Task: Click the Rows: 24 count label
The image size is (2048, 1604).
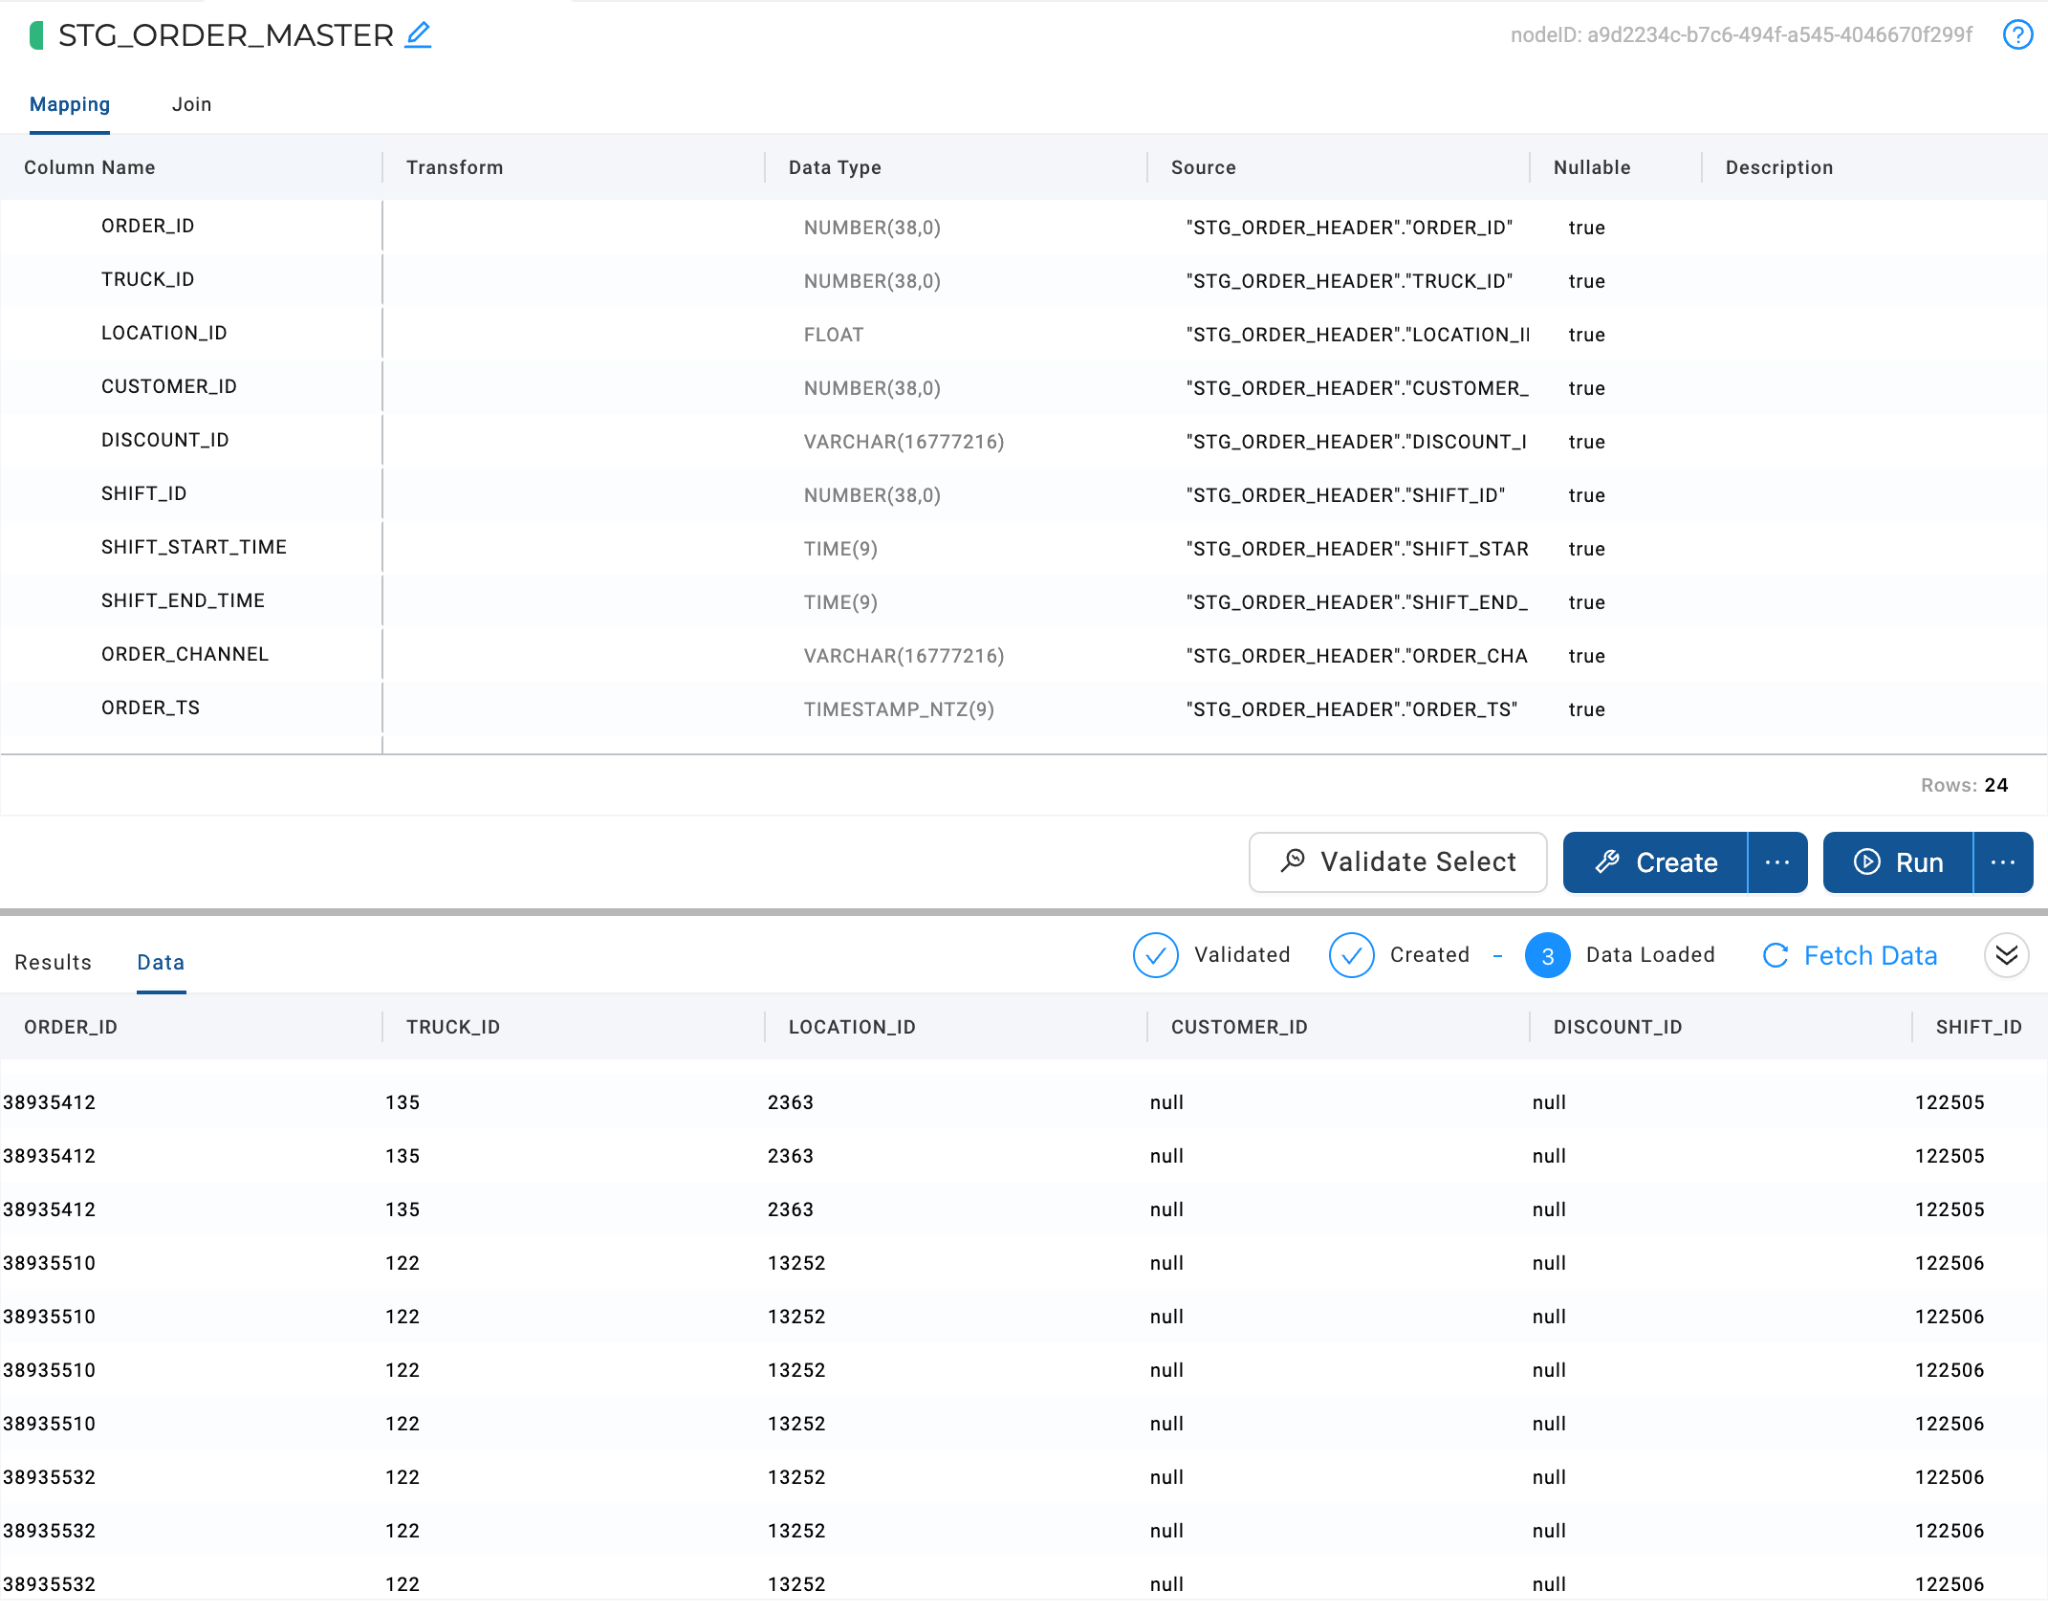Action: point(1964,785)
